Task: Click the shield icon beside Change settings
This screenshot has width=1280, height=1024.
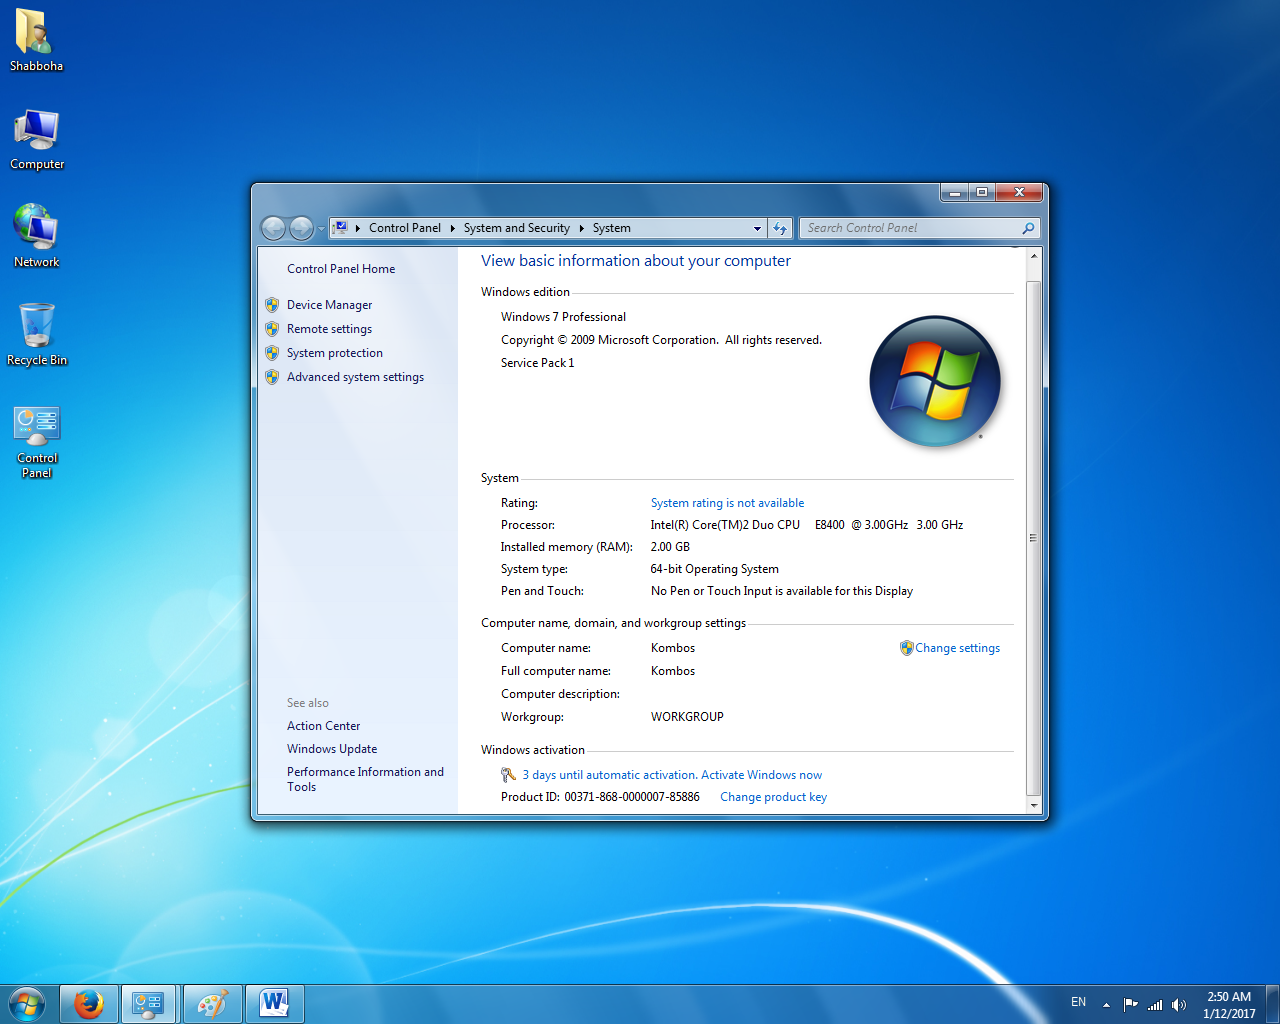Action: click(906, 648)
